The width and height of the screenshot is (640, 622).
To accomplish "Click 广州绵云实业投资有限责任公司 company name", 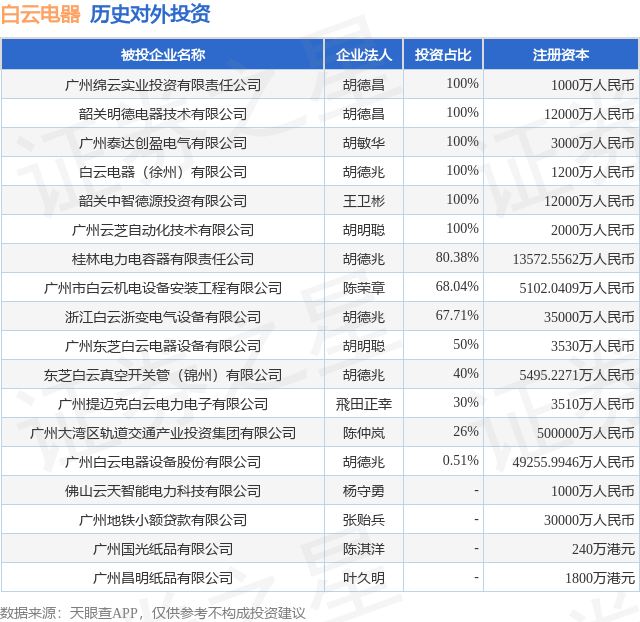I will (x=163, y=85).
